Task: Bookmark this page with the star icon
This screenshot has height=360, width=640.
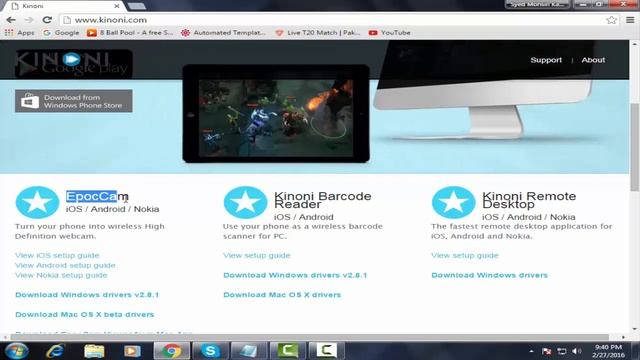Action: tap(611, 20)
